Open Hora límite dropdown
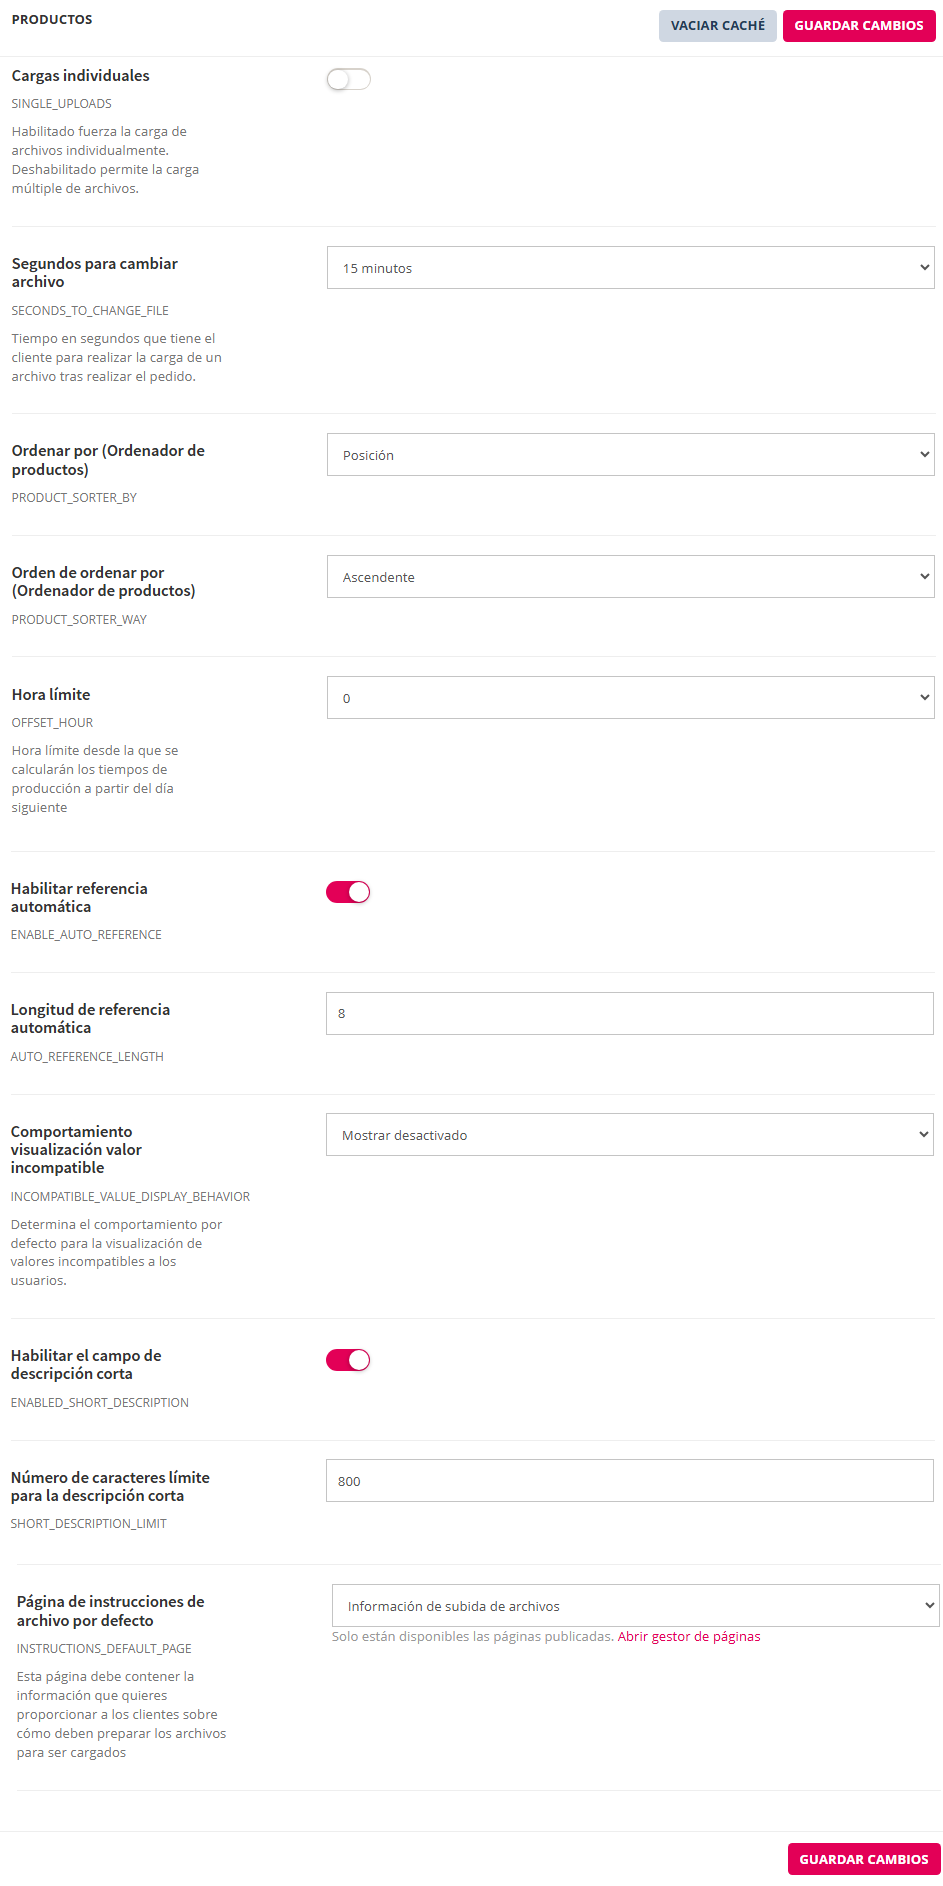943x1886 pixels. (x=630, y=698)
